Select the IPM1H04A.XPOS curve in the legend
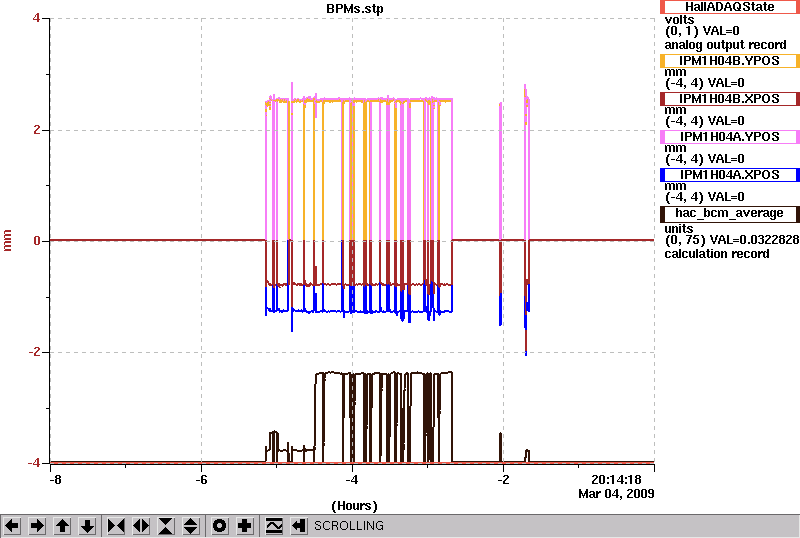 730,175
